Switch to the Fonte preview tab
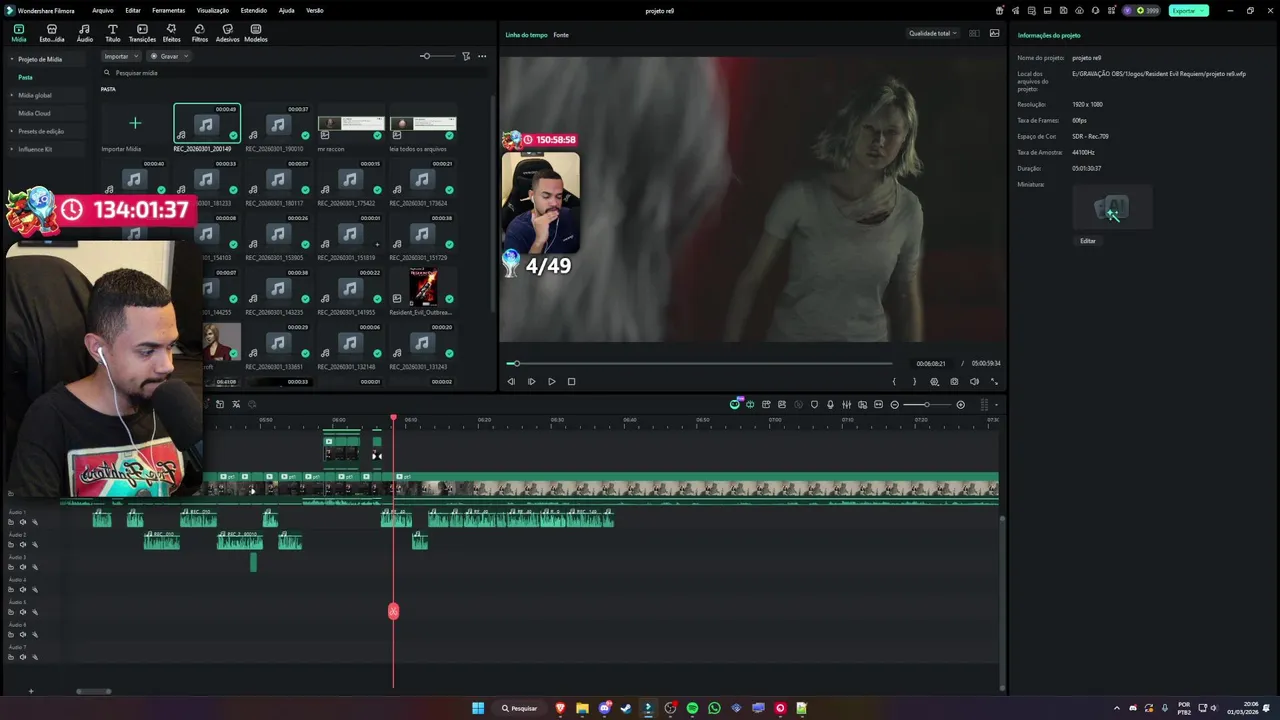The width and height of the screenshot is (1280, 720). (561, 35)
